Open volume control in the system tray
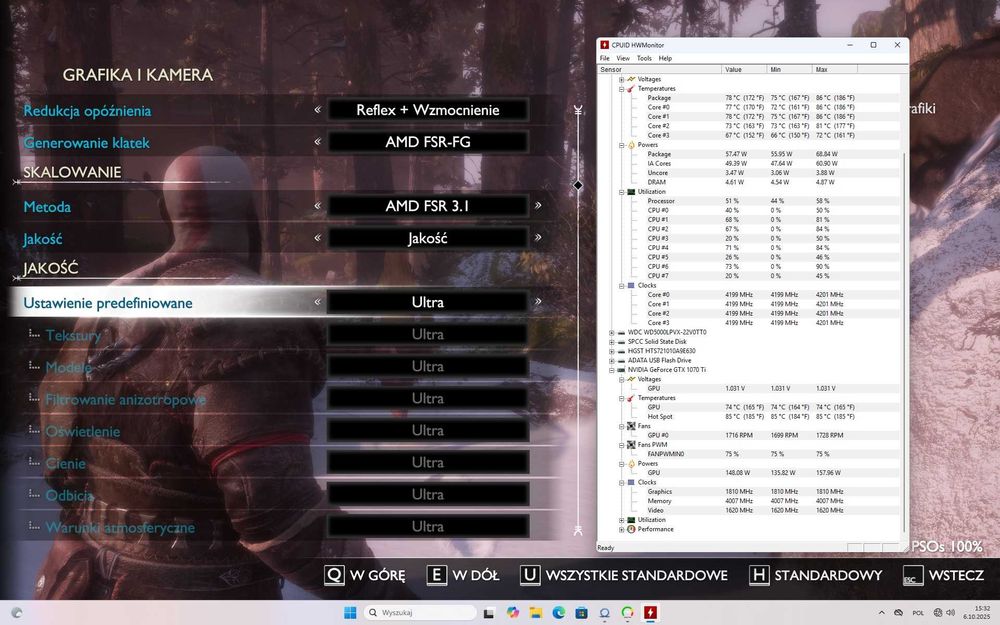The width and height of the screenshot is (1000, 625). coord(950,612)
